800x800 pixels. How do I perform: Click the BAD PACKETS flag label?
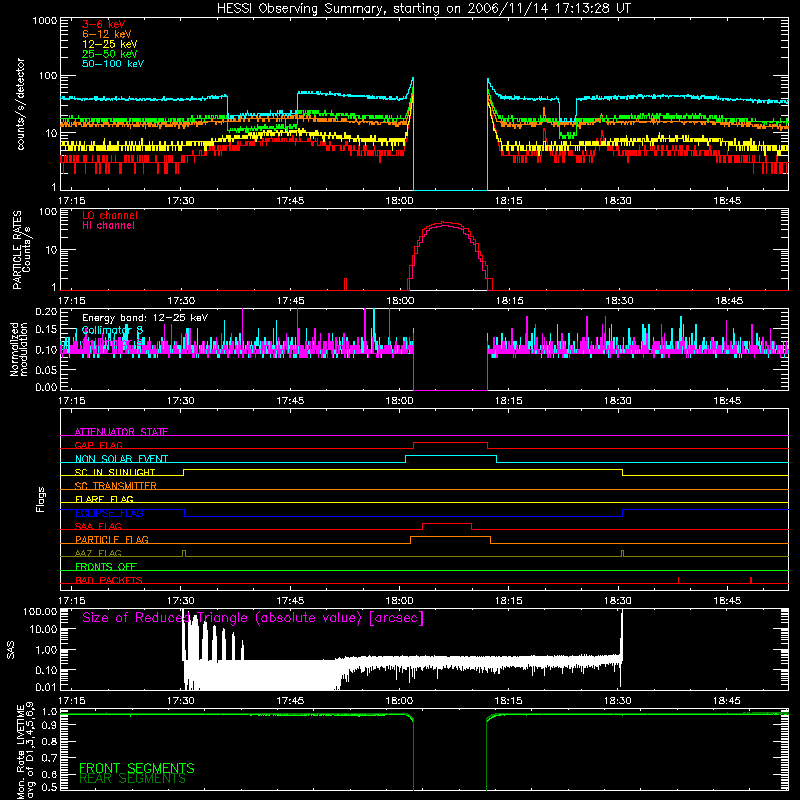[109, 580]
